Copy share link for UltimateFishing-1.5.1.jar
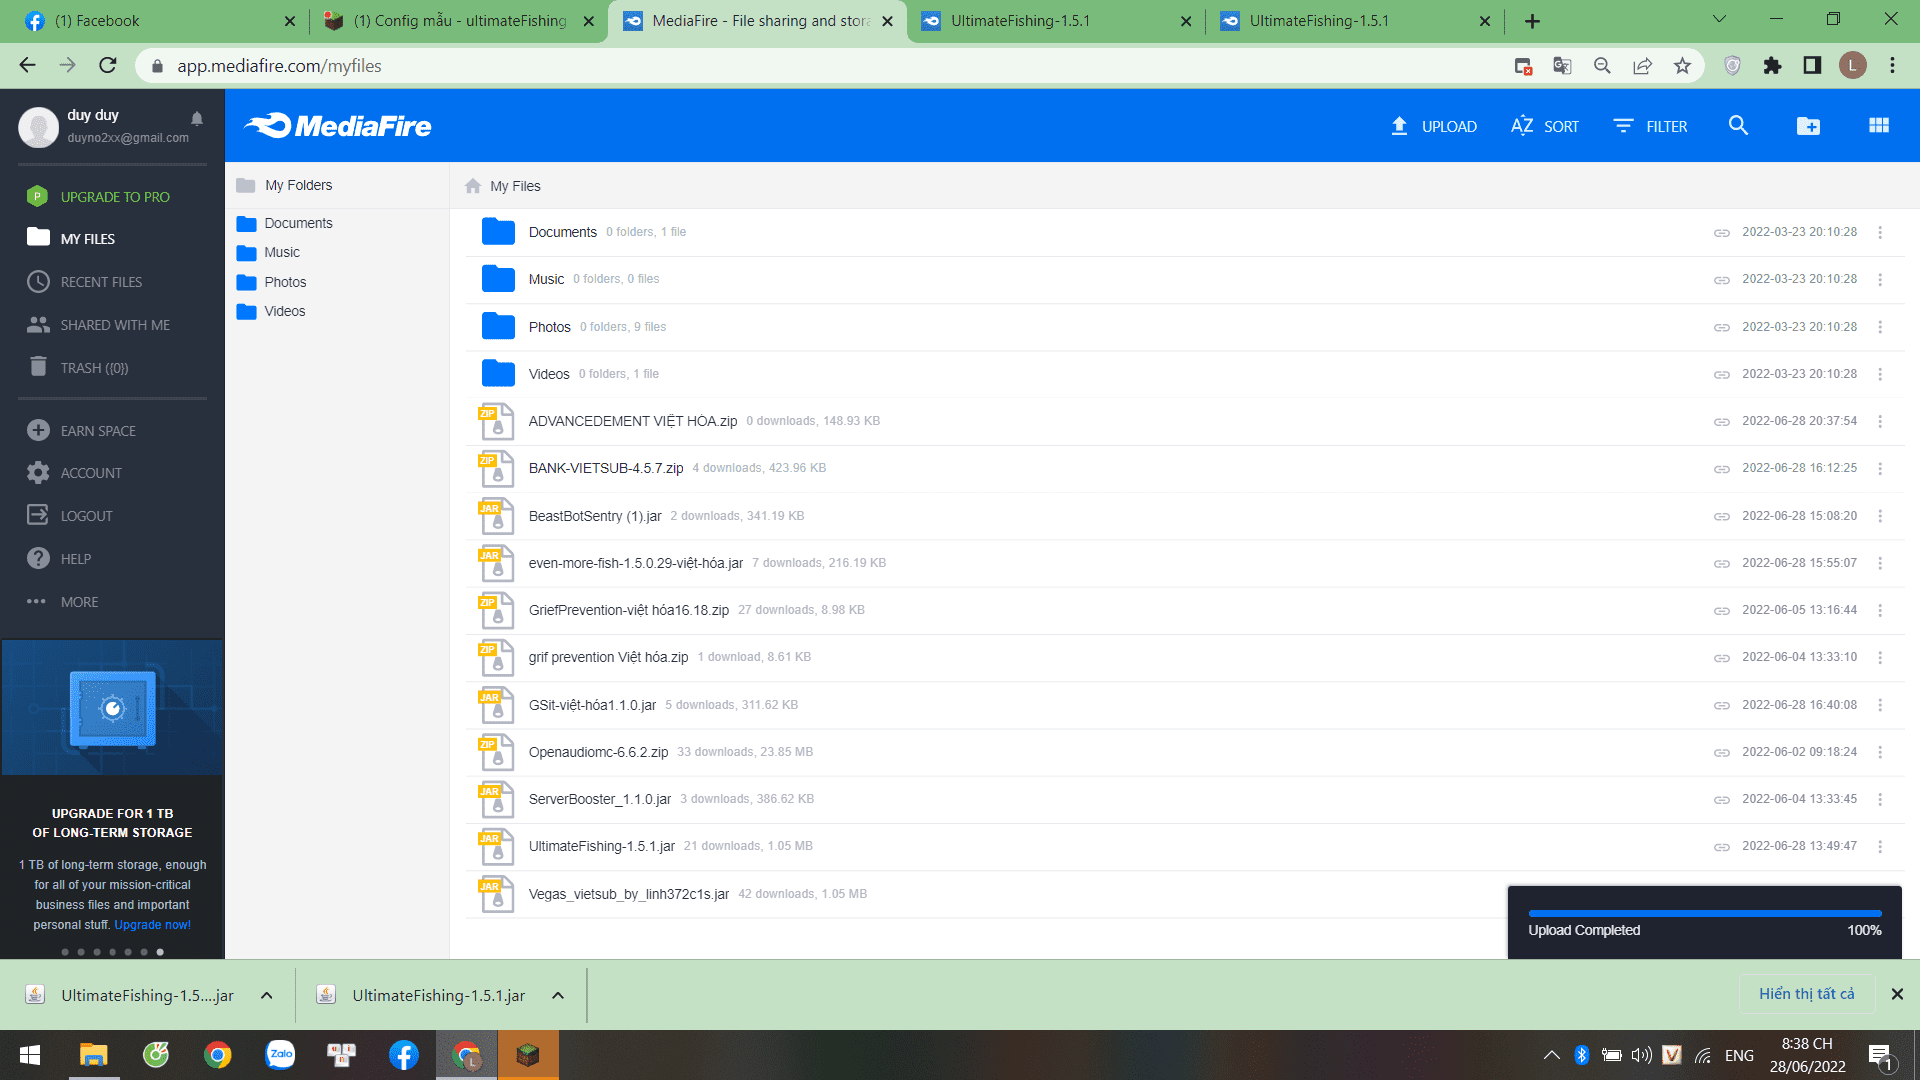The width and height of the screenshot is (1920, 1080). (x=1721, y=847)
